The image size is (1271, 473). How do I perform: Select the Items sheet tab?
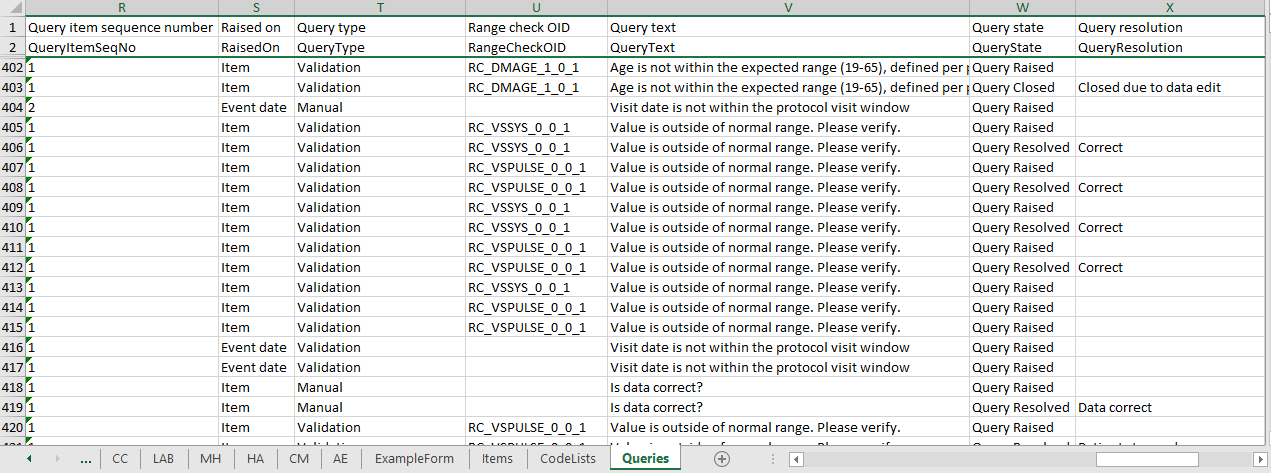click(497, 459)
